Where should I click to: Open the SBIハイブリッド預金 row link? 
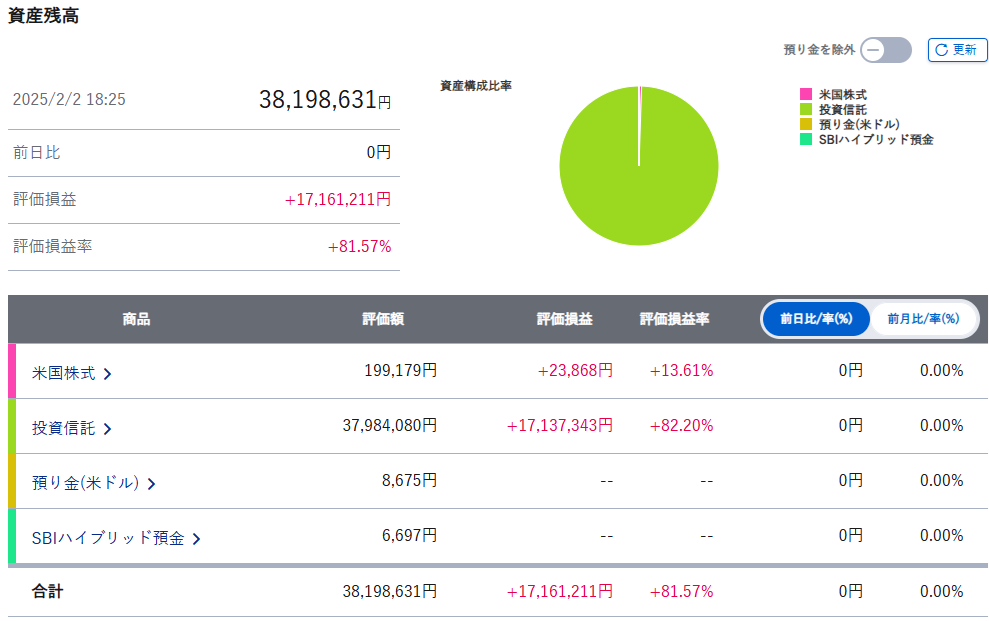point(108,538)
